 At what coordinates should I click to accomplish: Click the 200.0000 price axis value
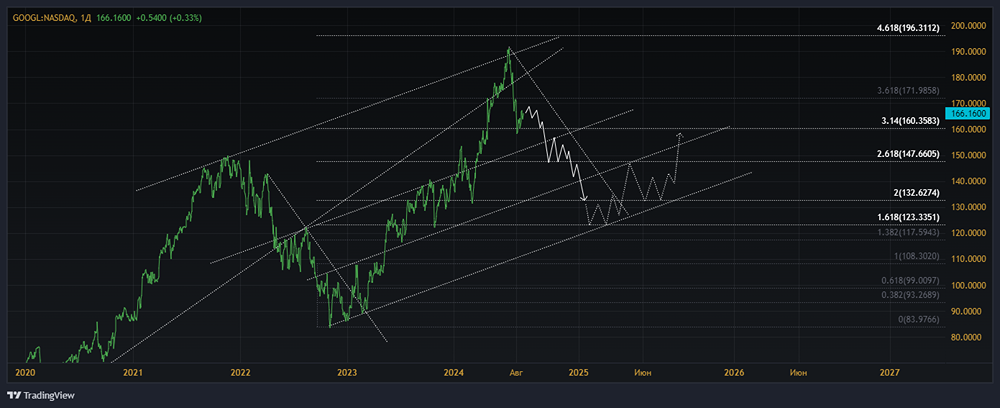click(967, 26)
